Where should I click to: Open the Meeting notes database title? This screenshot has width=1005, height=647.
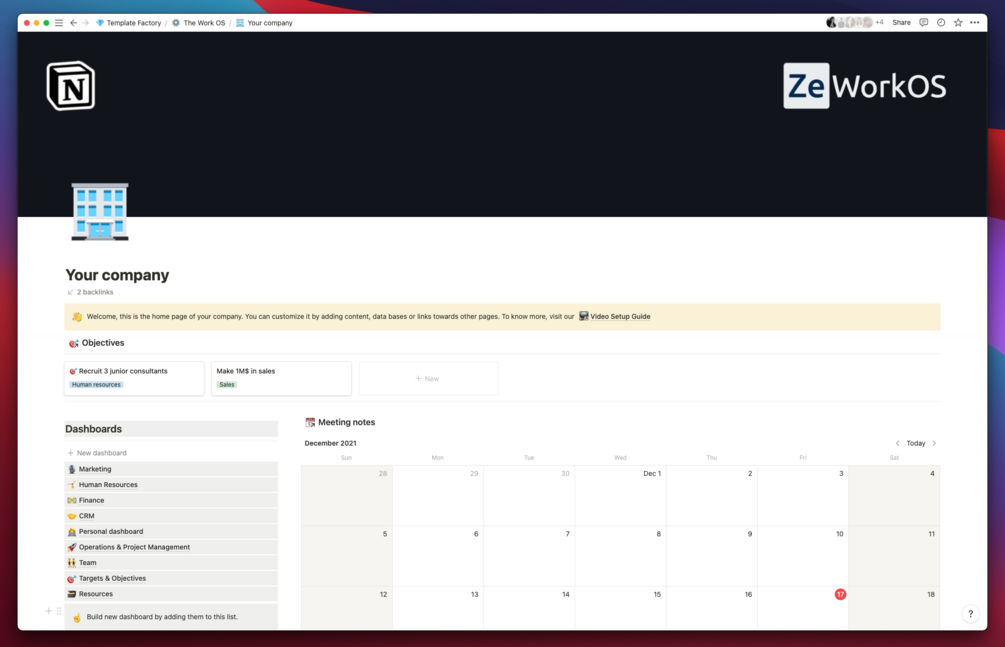click(346, 422)
